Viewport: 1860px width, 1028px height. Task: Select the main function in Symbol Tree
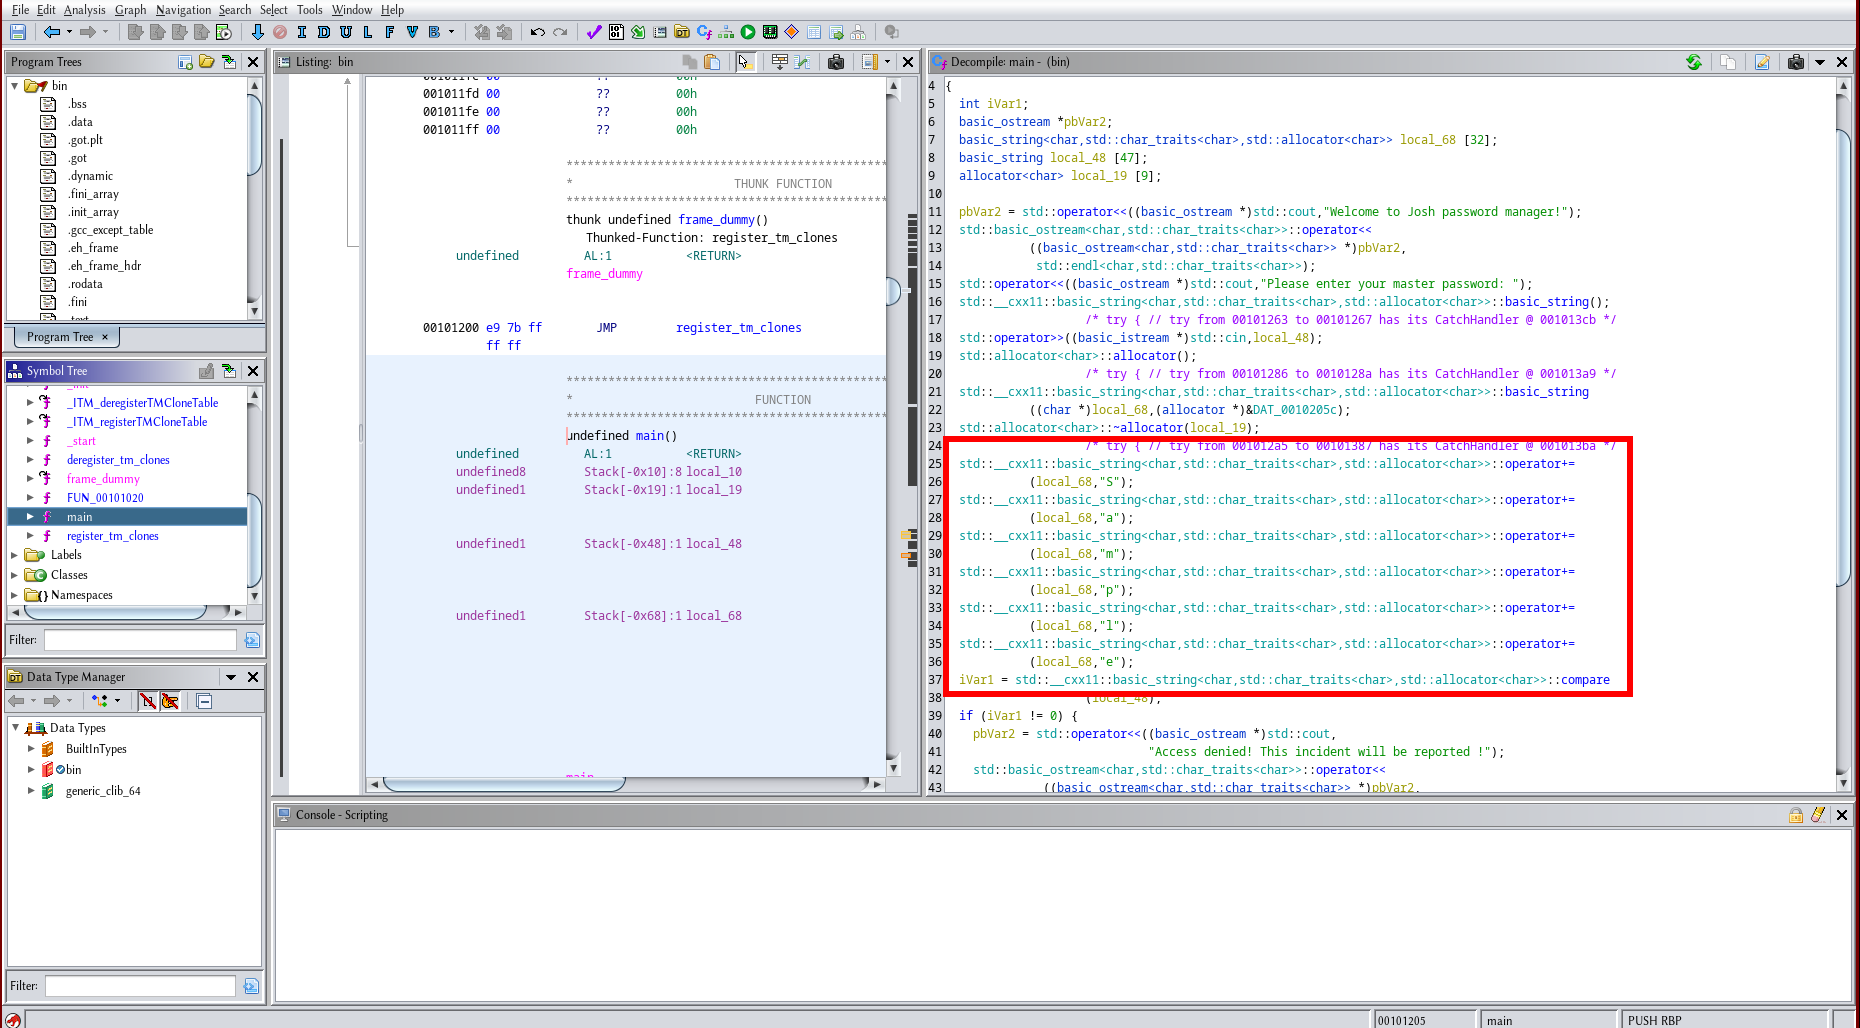(x=80, y=517)
